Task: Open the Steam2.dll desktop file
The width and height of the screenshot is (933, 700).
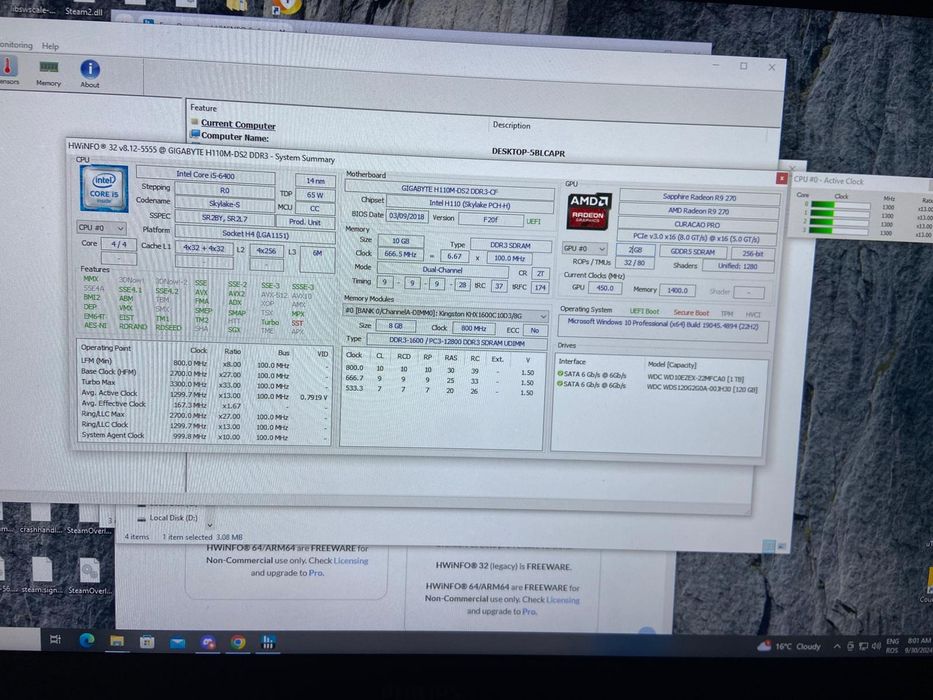Action: point(83,10)
